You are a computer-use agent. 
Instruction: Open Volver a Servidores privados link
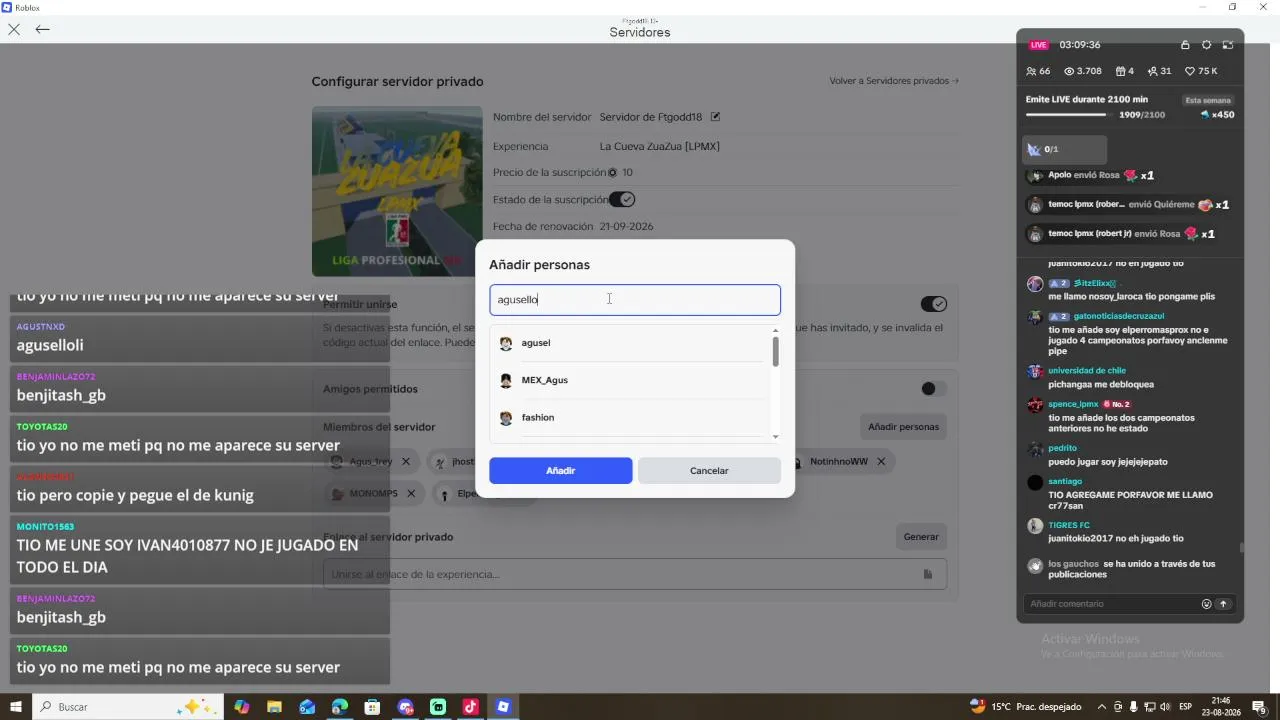894,81
